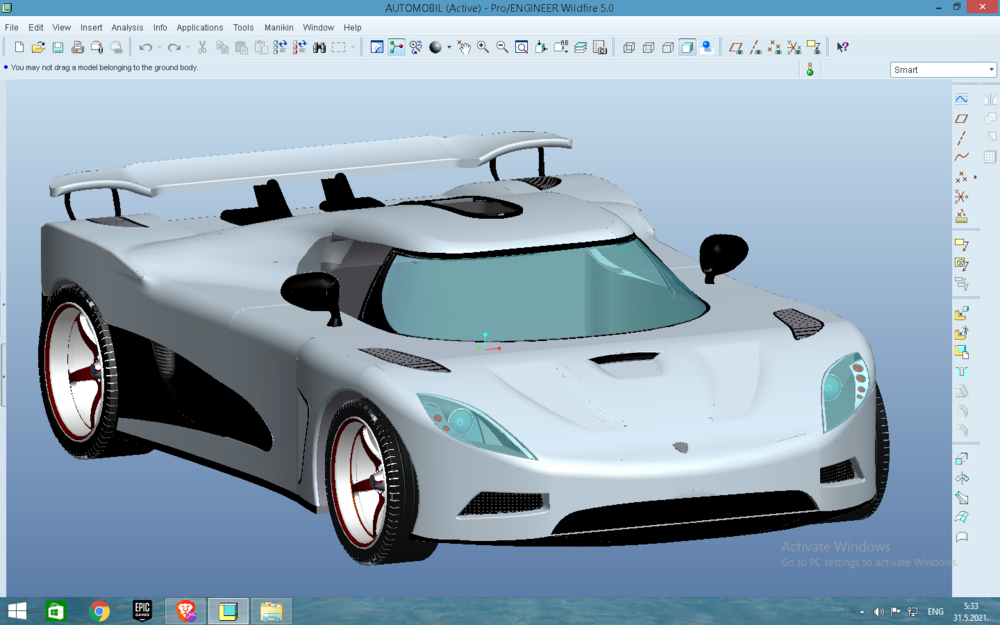This screenshot has width=1000, height=625.
Task: Click the regeneration status traffic light
Action: (x=810, y=70)
